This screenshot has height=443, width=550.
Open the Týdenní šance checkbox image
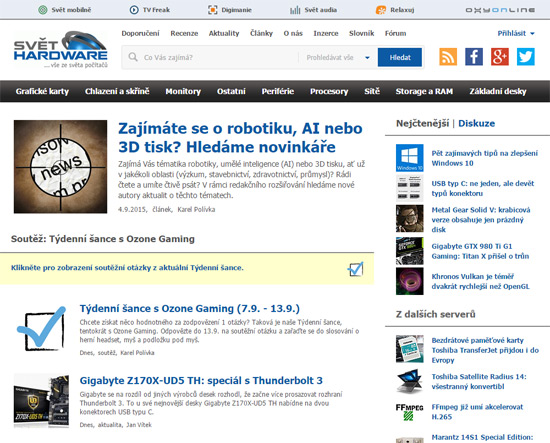(x=41, y=329)
